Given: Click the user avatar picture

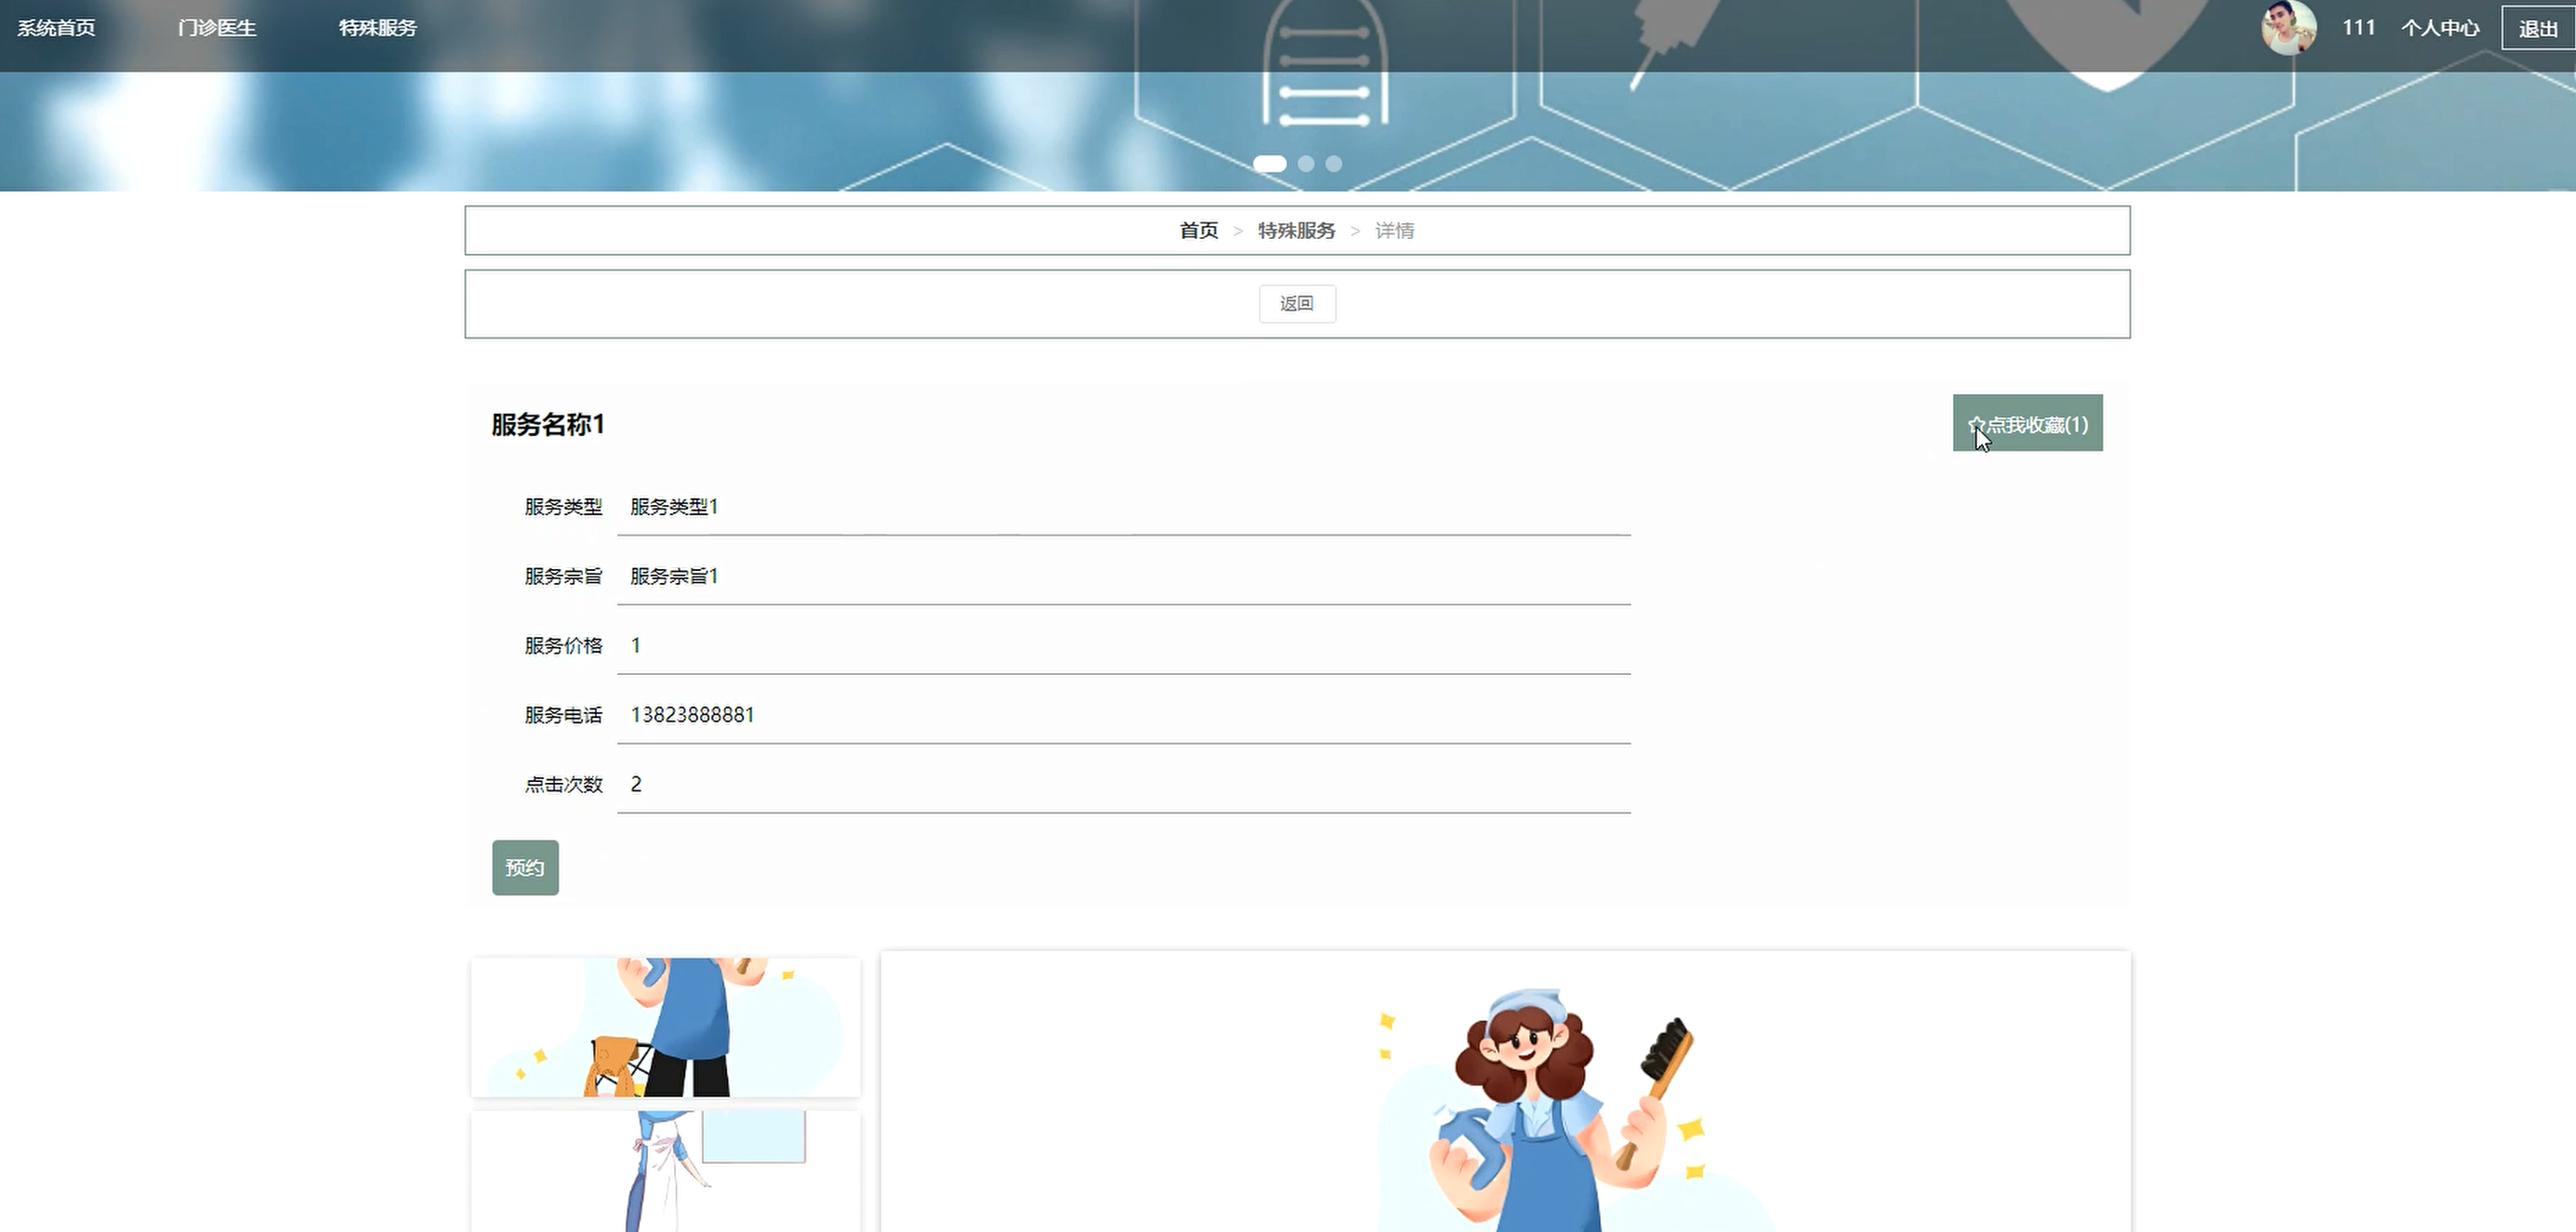Looking at the screenshot, I should tap(2288, 28).
